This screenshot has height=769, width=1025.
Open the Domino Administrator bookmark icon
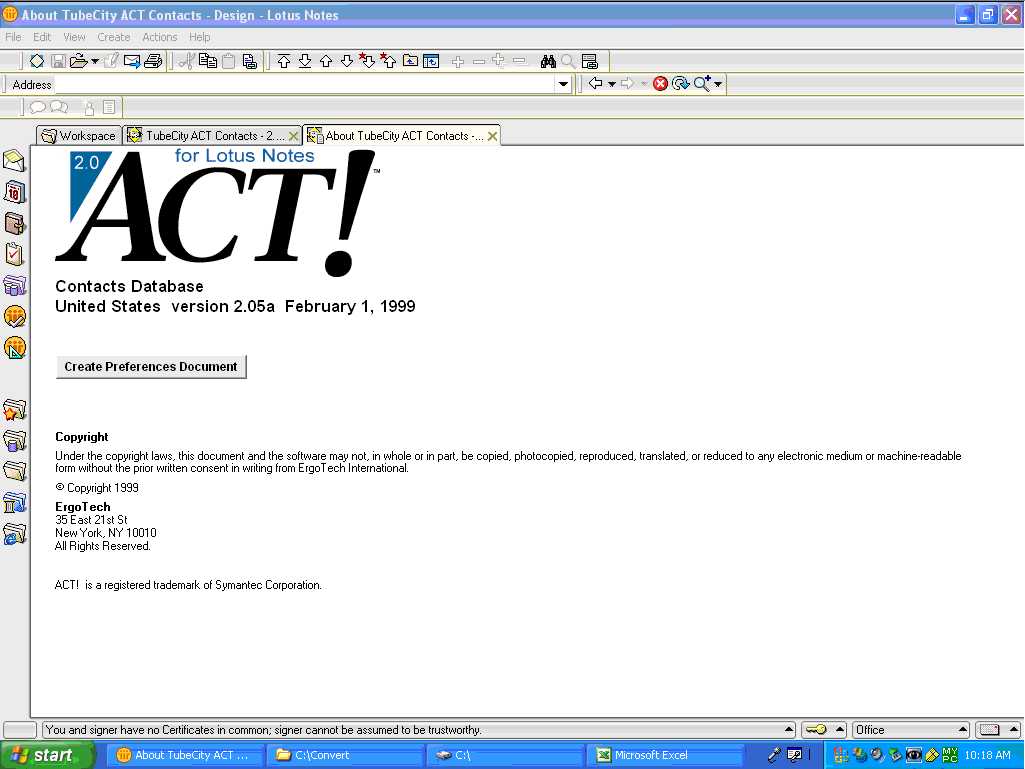(x=14, y=316)
